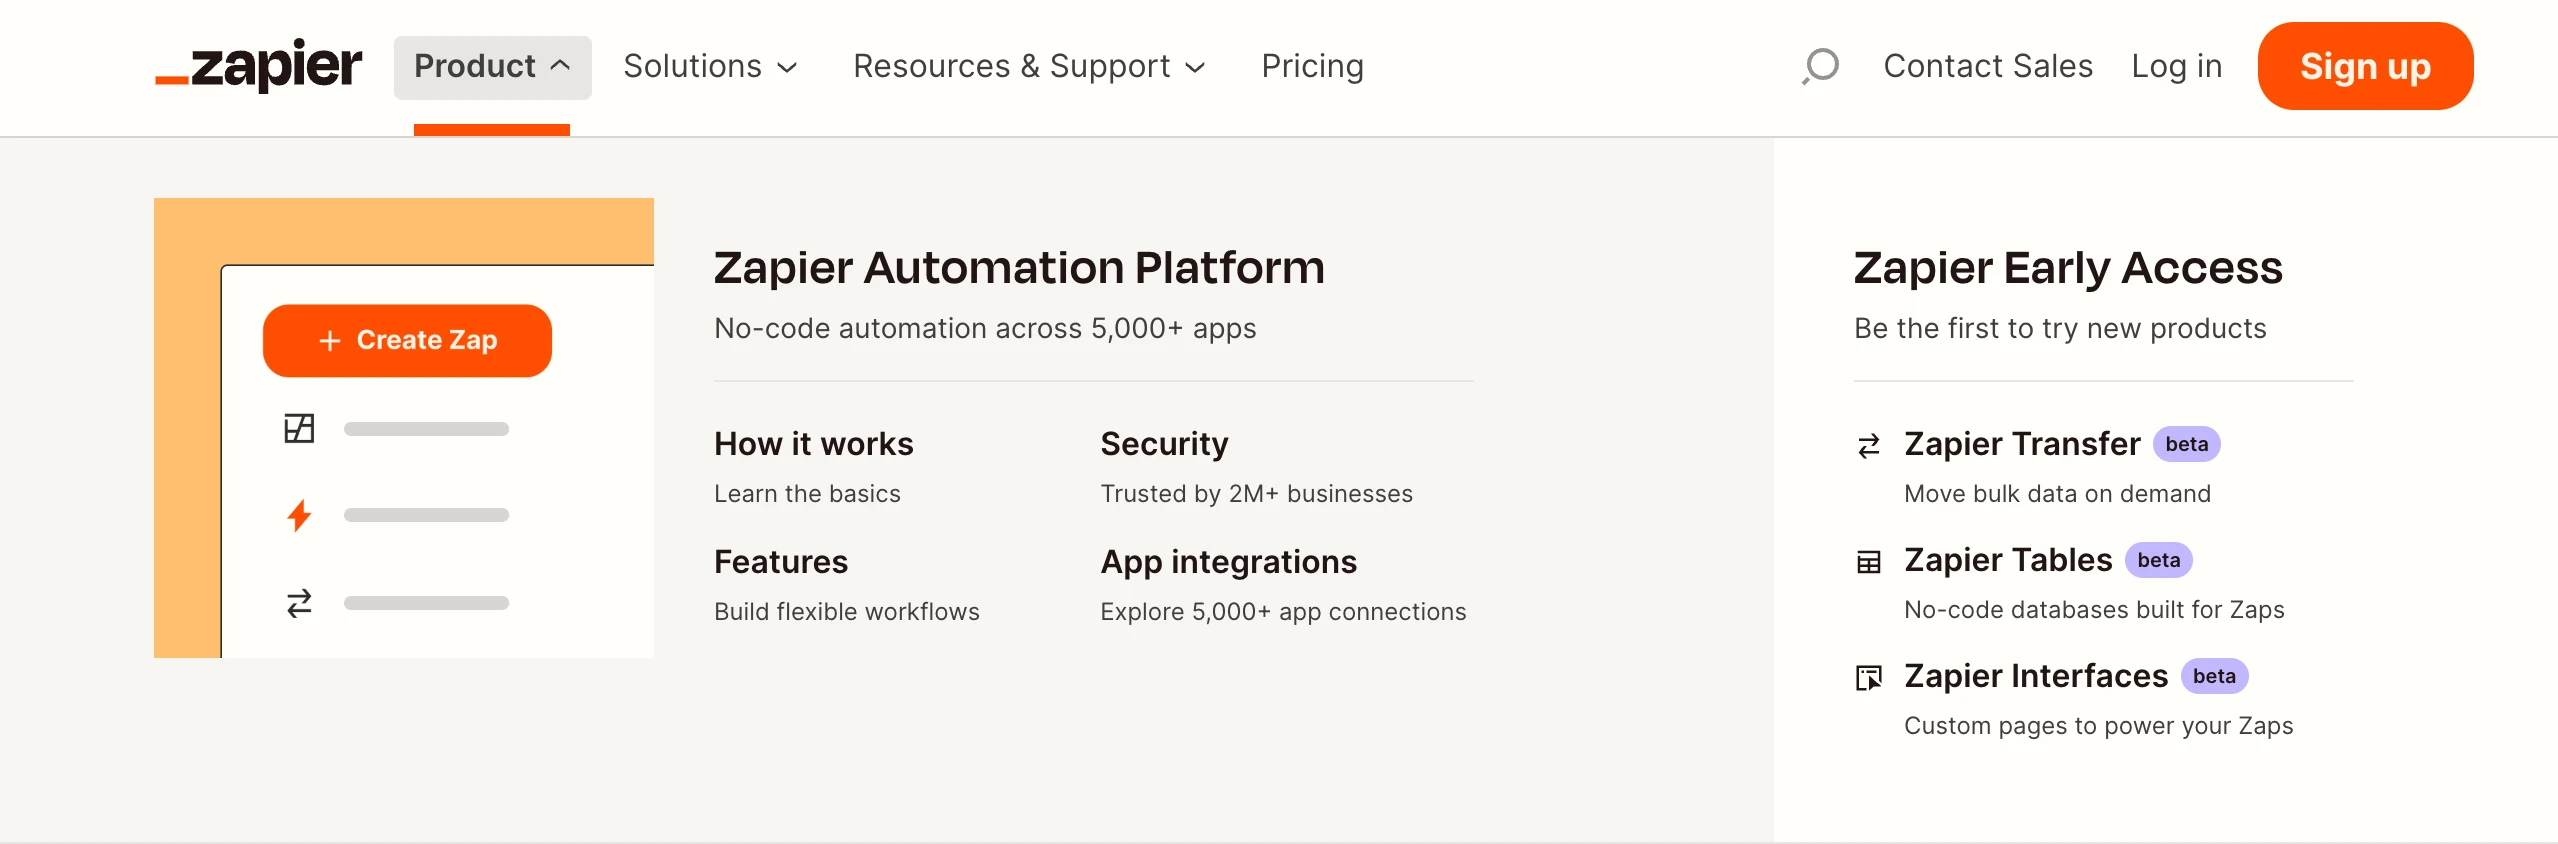Click 'Trusted by 2M+ businesses' text
This screenshot has height=844, width=2558.
(1256, 494)
